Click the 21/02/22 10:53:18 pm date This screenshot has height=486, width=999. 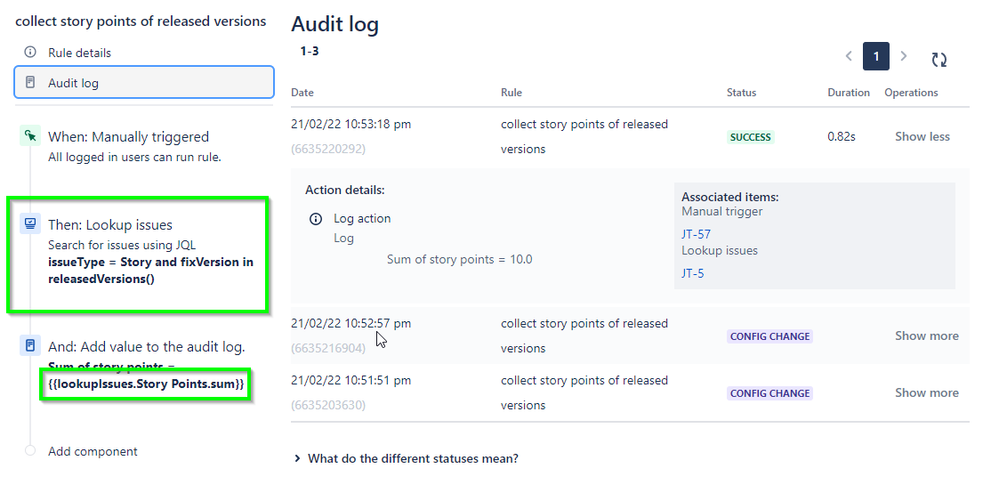point(350,124)
